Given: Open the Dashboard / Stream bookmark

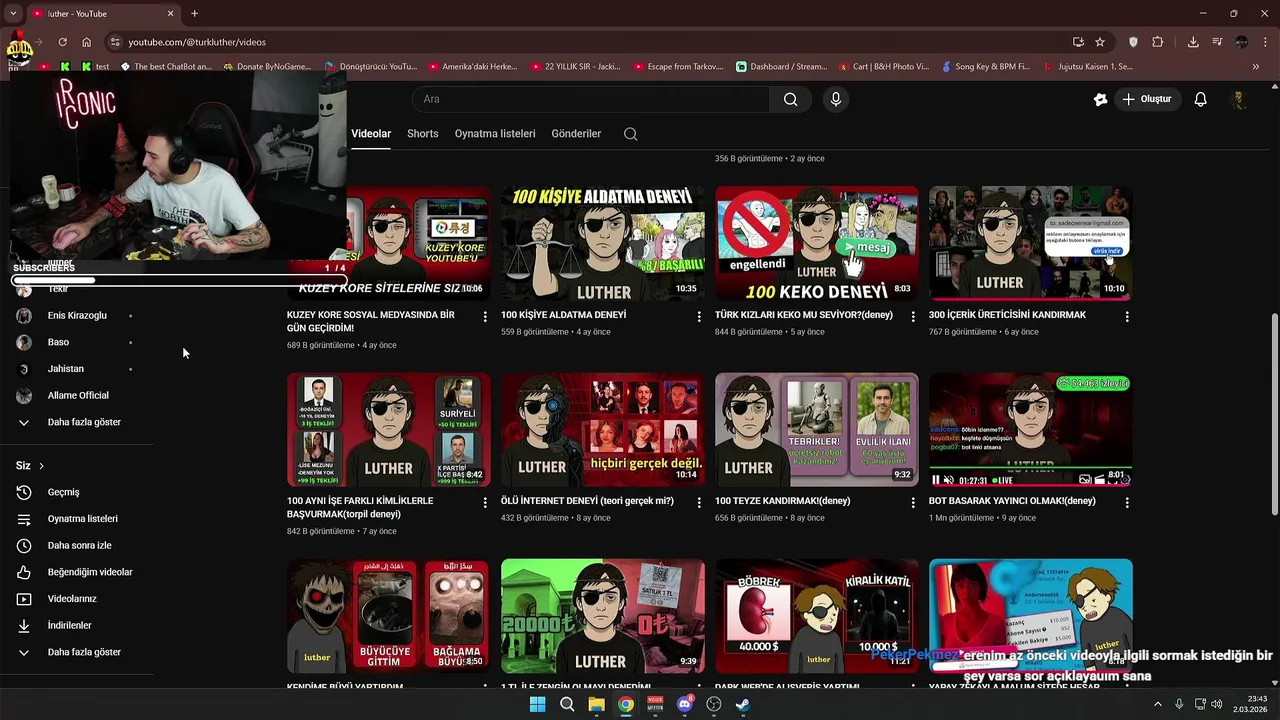Looking at the screenshot, I should pos(781,67).
